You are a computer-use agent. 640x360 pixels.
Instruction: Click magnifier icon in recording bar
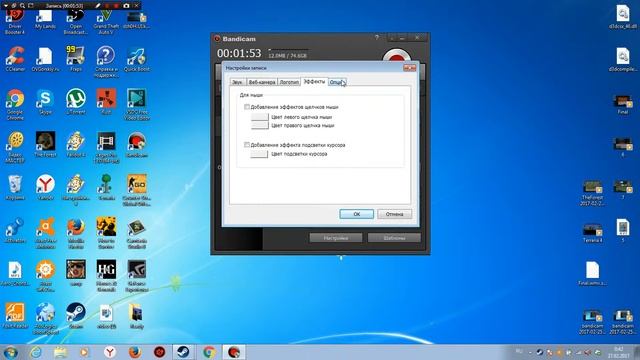(22, 6)
